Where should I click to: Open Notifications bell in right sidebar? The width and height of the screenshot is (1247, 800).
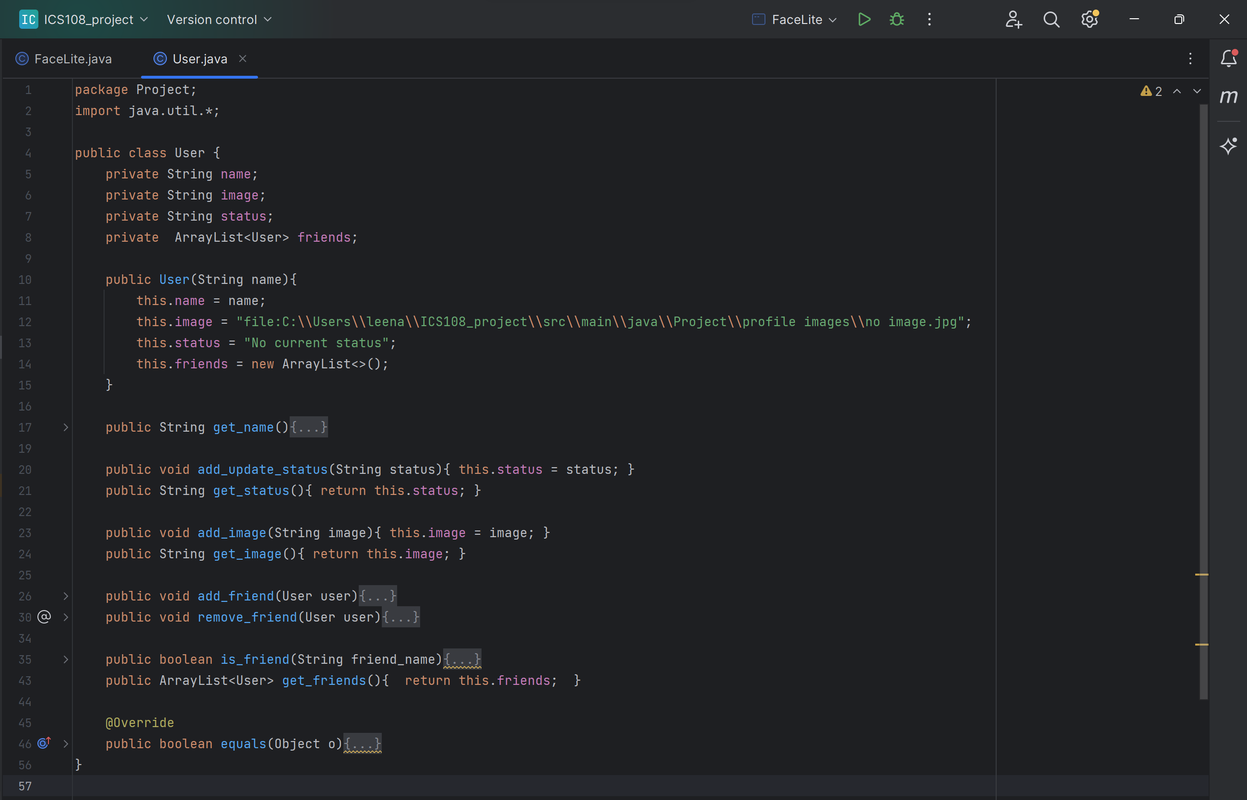[1229, 59]
